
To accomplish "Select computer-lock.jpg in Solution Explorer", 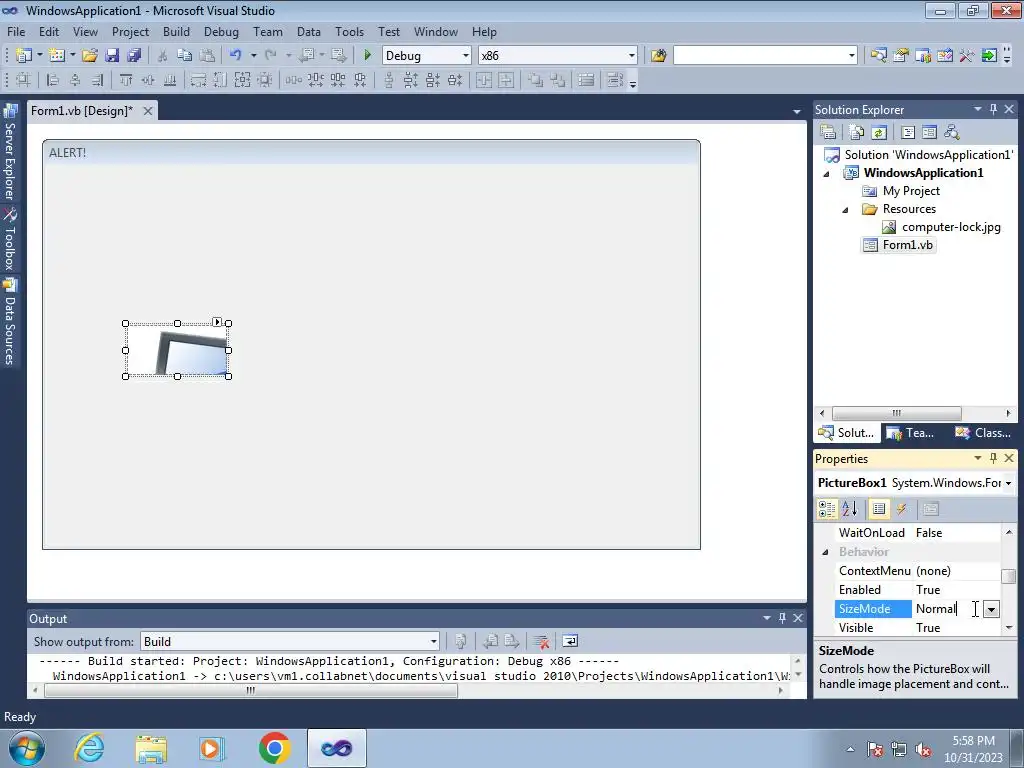I will 951,227.
